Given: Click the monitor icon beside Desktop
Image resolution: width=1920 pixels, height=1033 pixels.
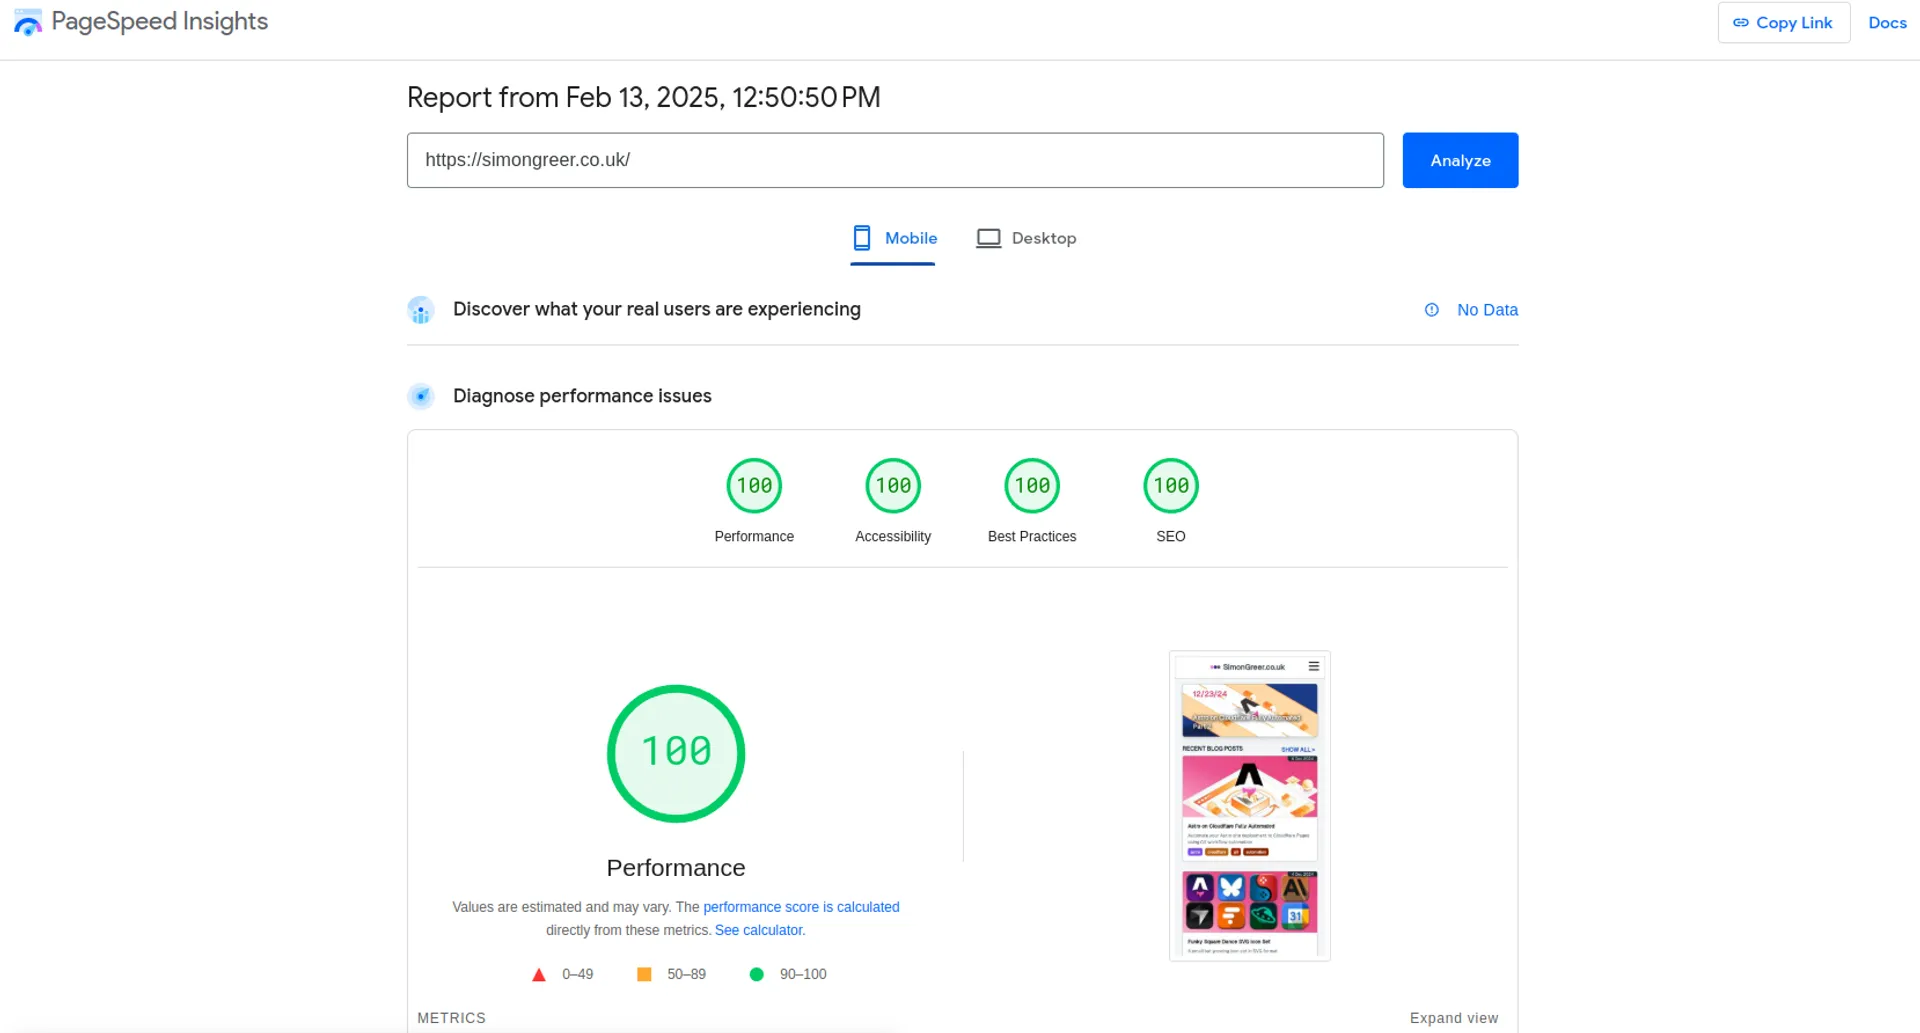Looking at the screenshot, I should point(989,238).
